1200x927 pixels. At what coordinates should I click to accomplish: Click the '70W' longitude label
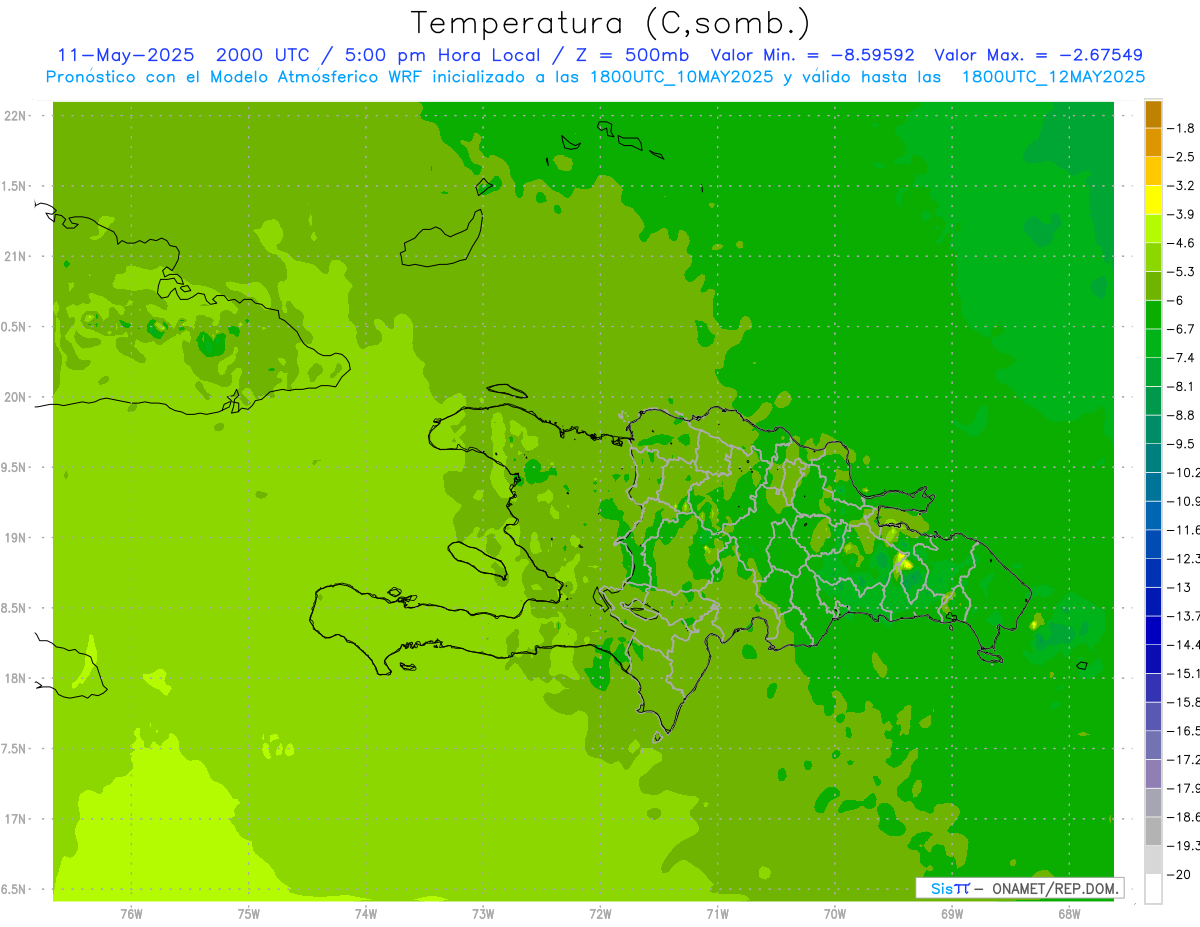tap(835, 913)
